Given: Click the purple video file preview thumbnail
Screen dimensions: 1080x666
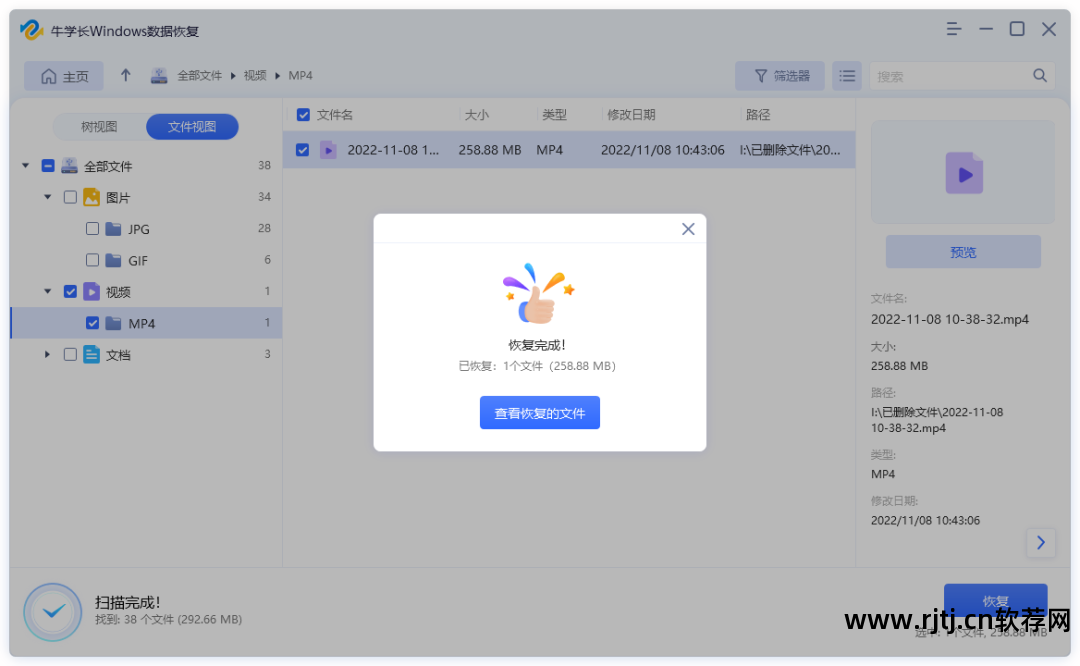Looking at the screenshot, I should click(963, 173).
